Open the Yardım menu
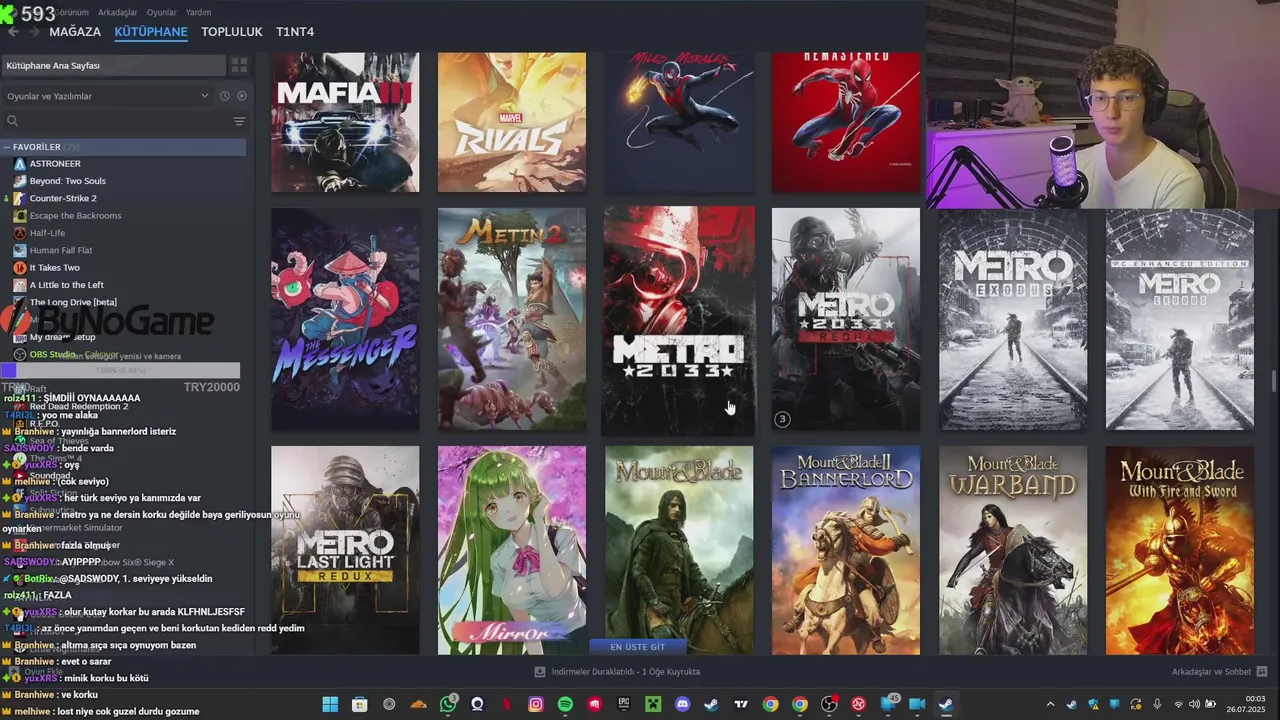Image resolution: width=1280 pixels, height=720 pixels. coord(199,12)
